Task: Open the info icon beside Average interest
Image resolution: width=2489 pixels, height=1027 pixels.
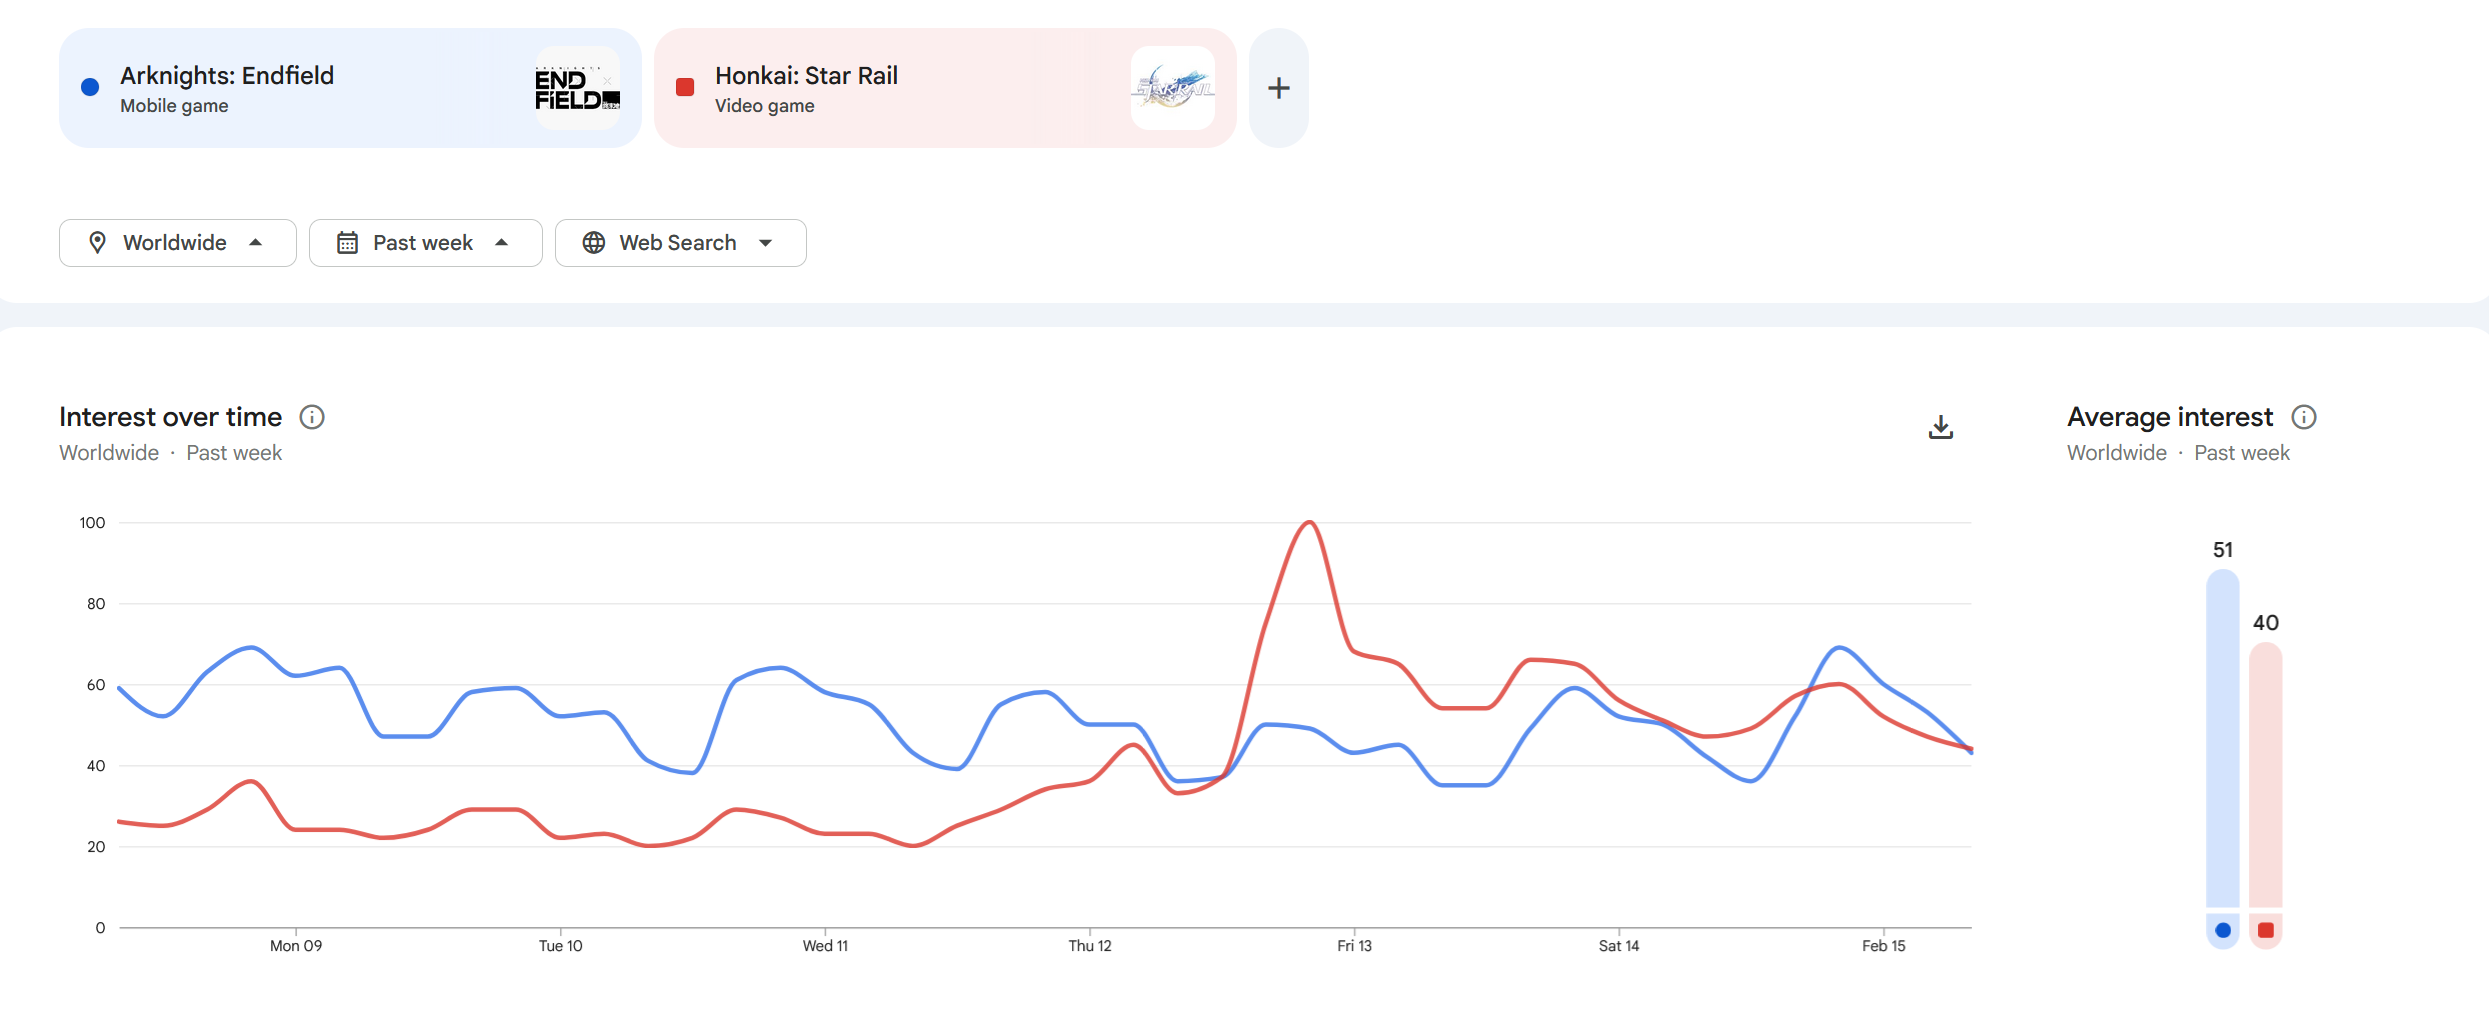Action: coord(2304,417)
